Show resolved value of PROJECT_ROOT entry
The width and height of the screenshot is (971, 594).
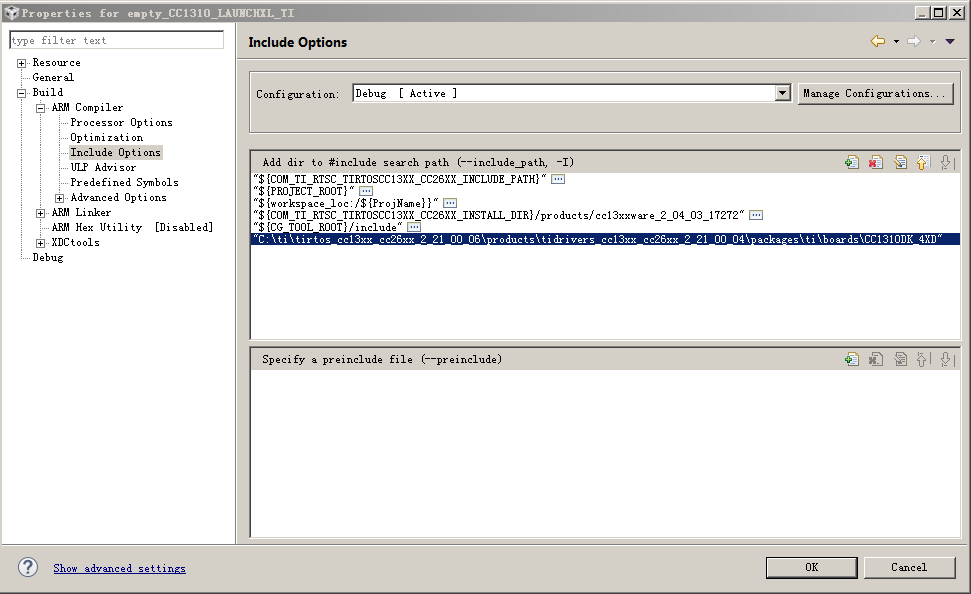point(366,191)
